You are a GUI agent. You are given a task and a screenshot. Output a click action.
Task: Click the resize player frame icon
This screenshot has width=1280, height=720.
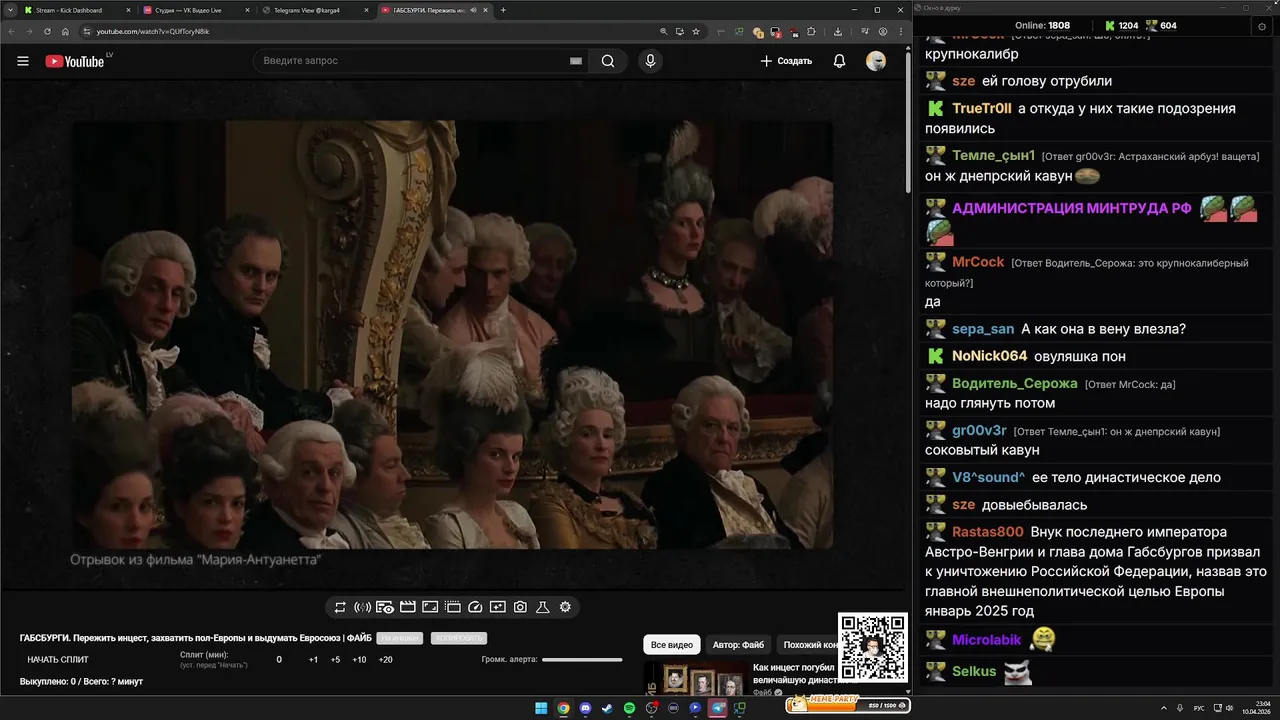point(430,607)
